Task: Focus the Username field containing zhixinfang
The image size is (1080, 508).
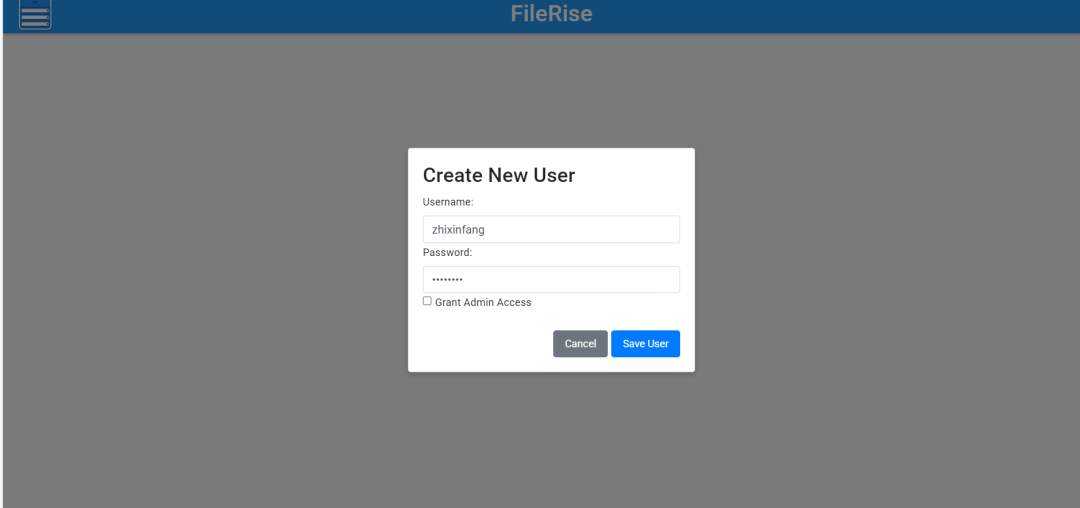Action: [x=551, y=229]
